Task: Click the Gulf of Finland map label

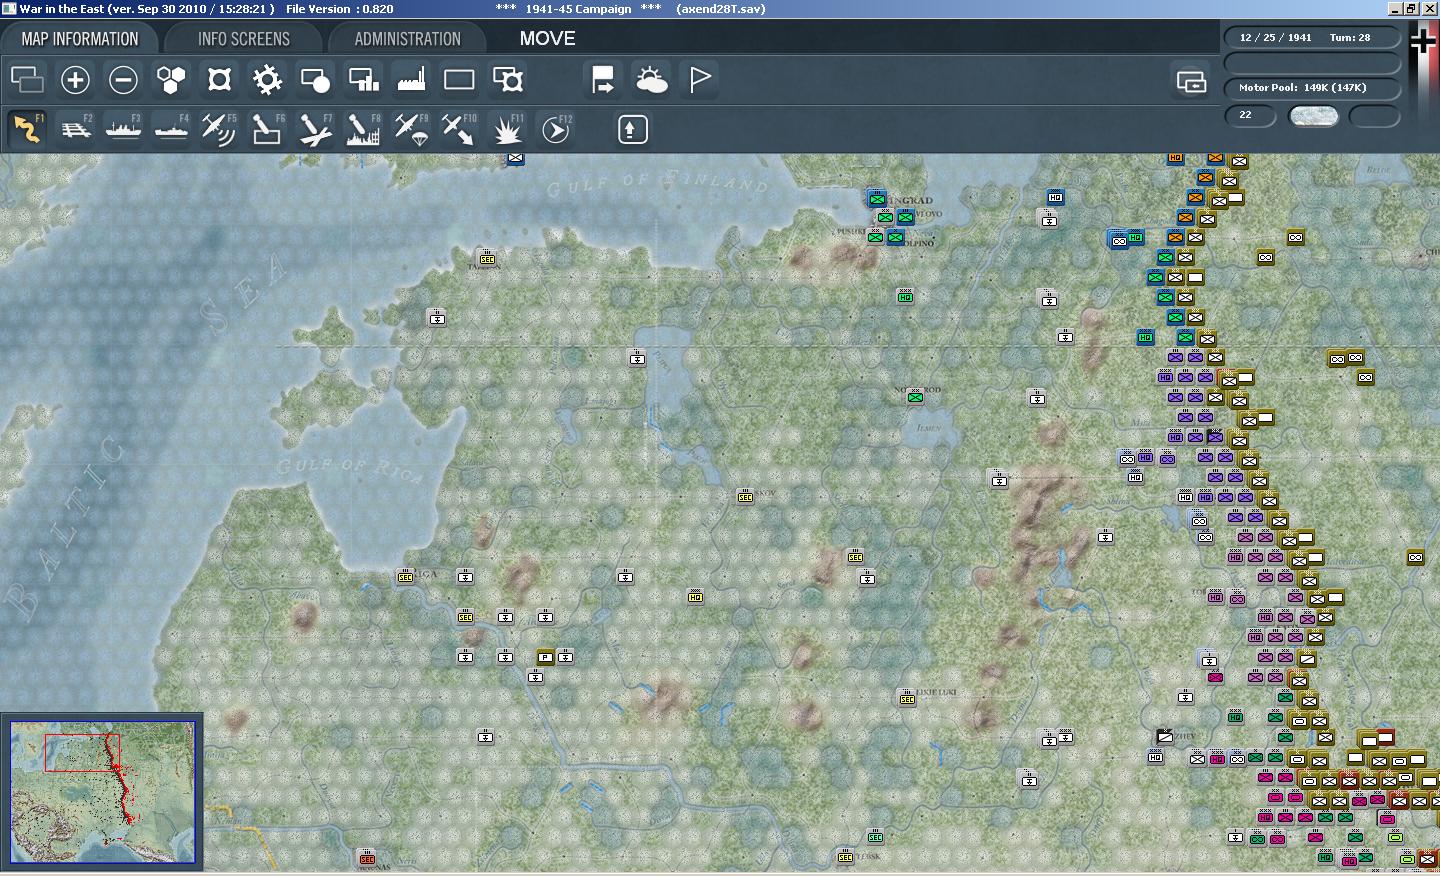Action: pyautogui.click(x=658, y=184)
